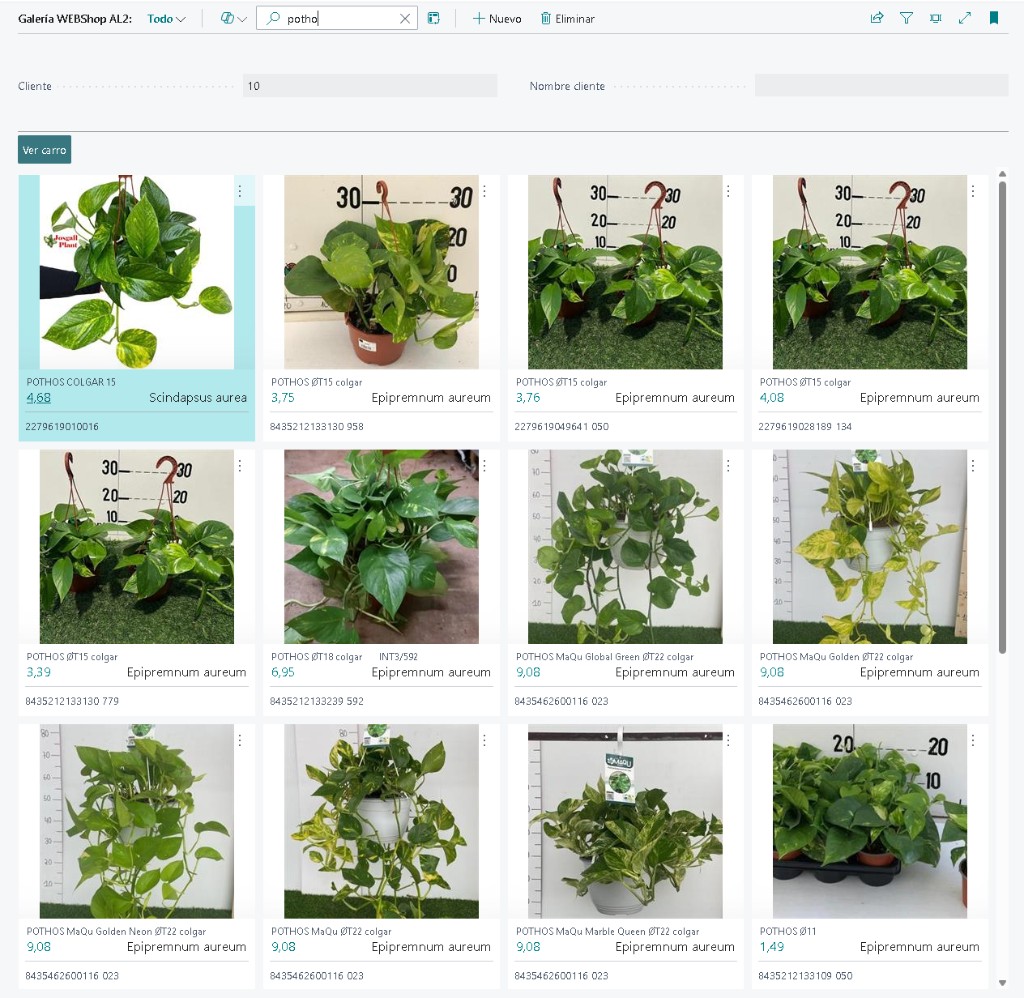The width and height of the screenshot is (1024, 998).
Task: Open options menu for MaQu Golden ØT22 card
Action: pyautogui.click(x=973, y=465)
